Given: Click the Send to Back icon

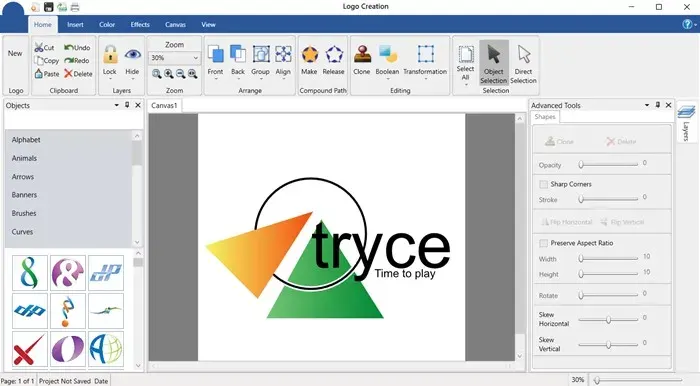Looking at the screenshot, I should [238, 54].
